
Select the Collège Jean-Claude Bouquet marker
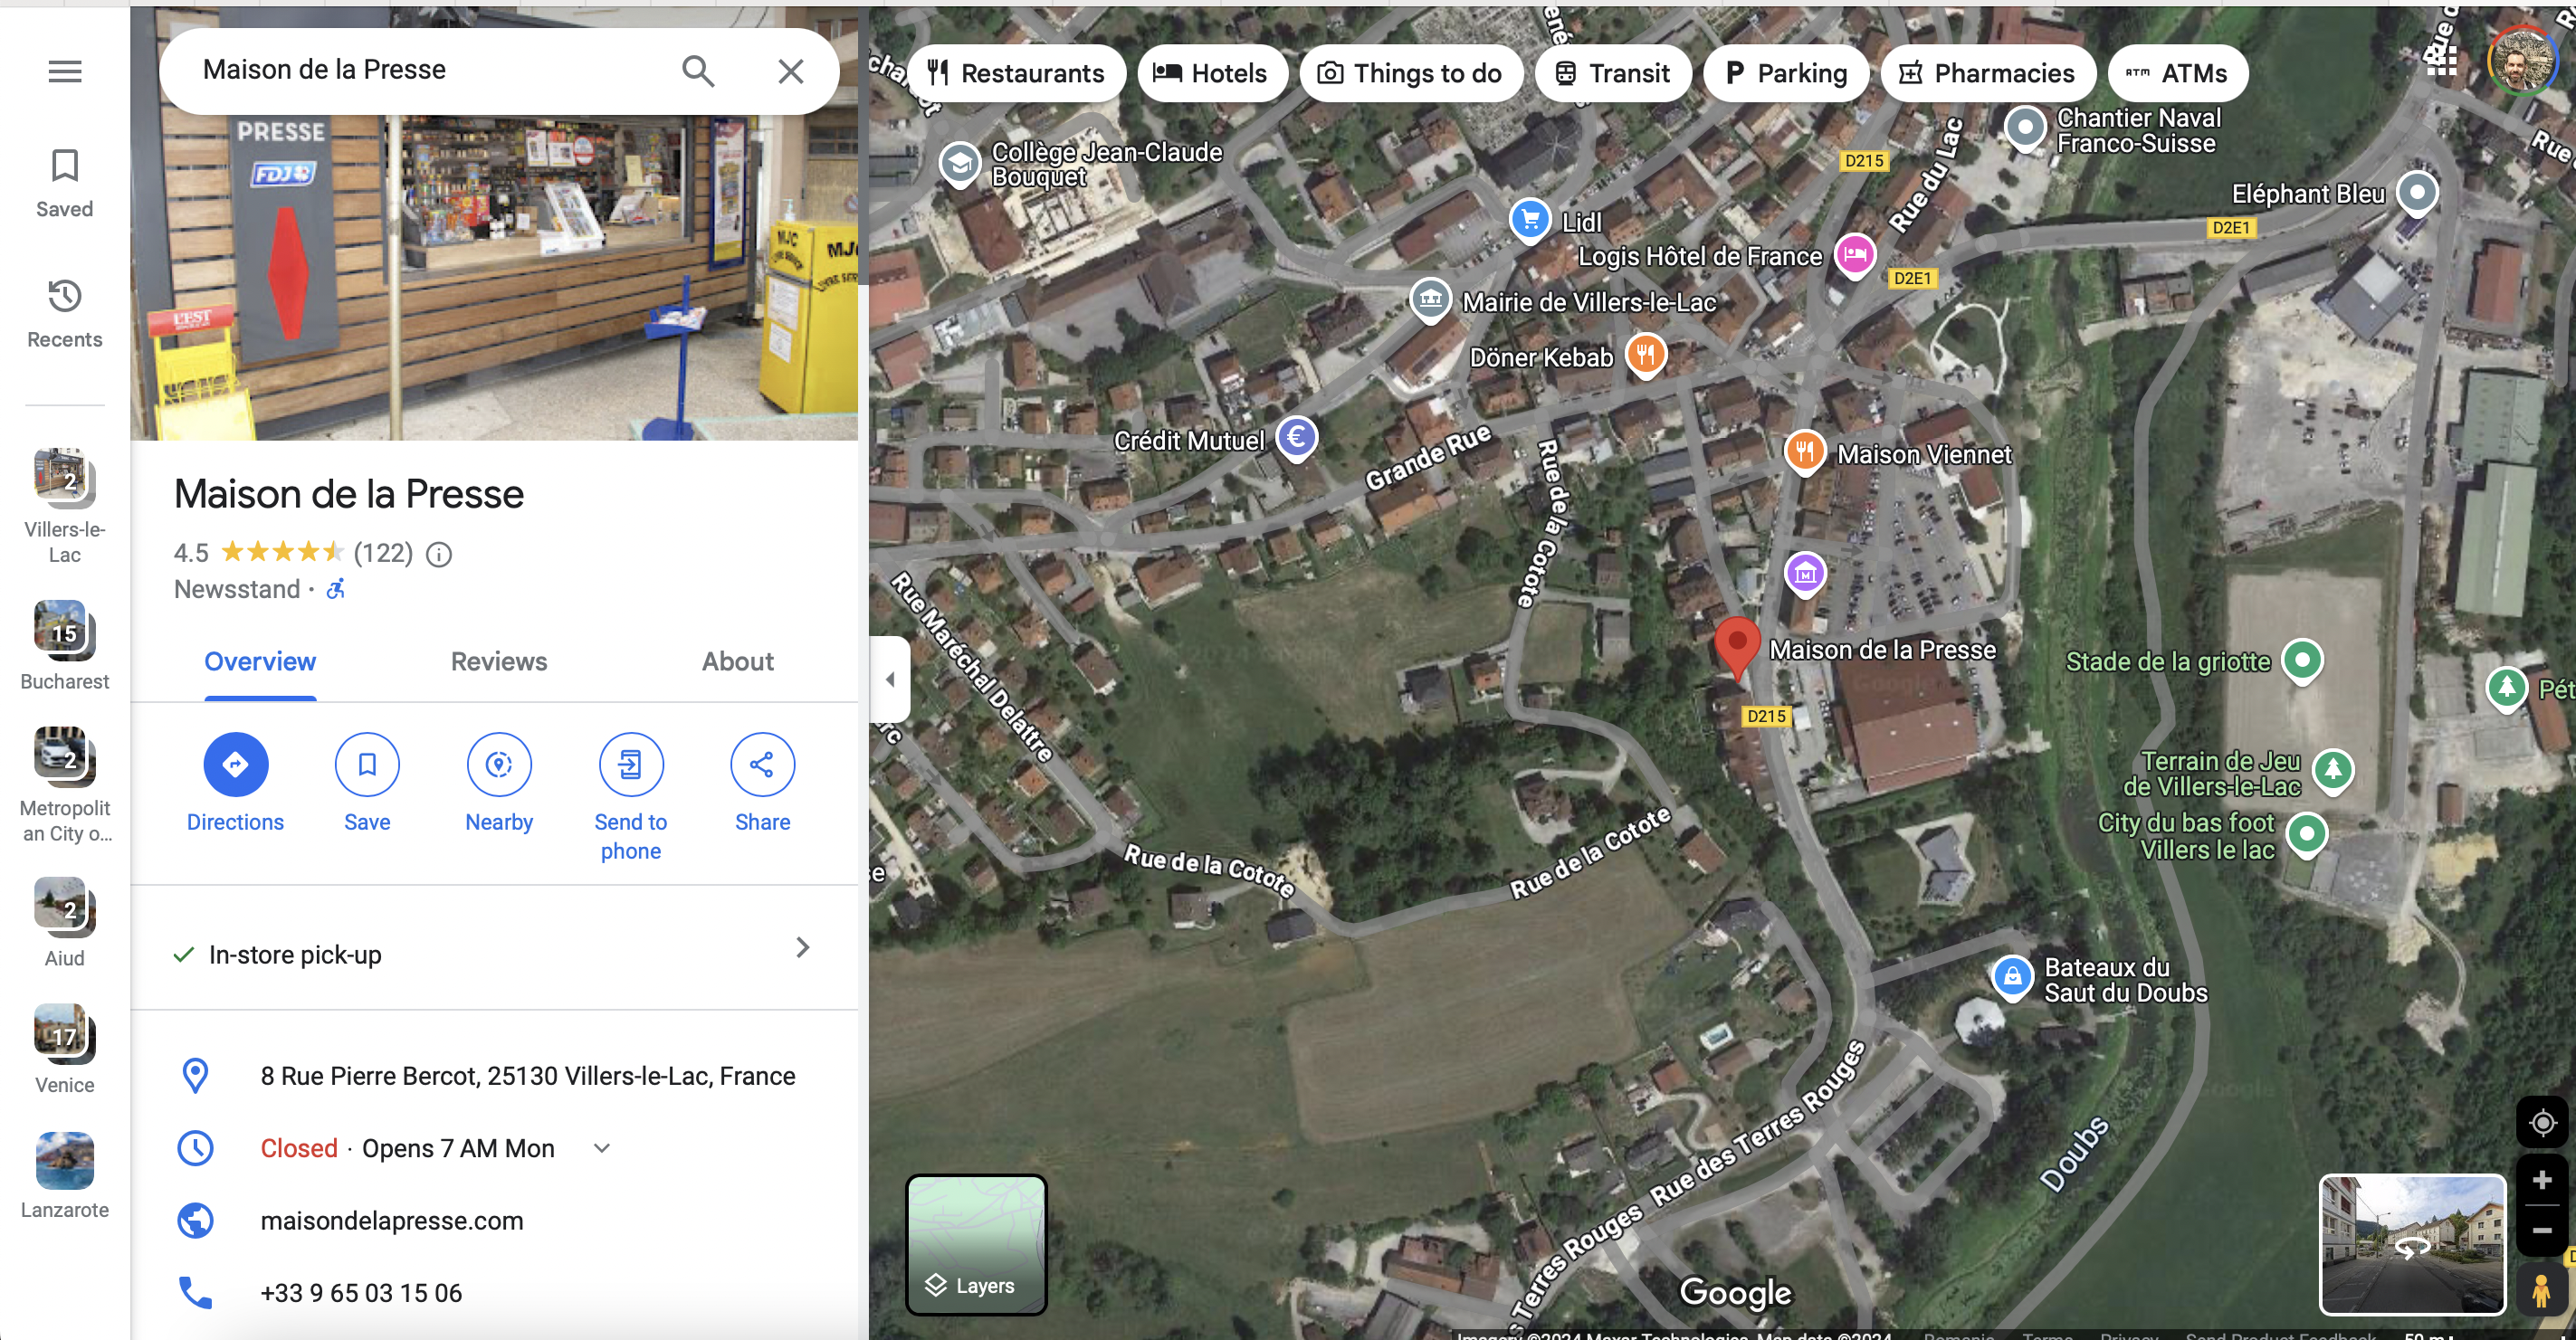pos(959,164)
